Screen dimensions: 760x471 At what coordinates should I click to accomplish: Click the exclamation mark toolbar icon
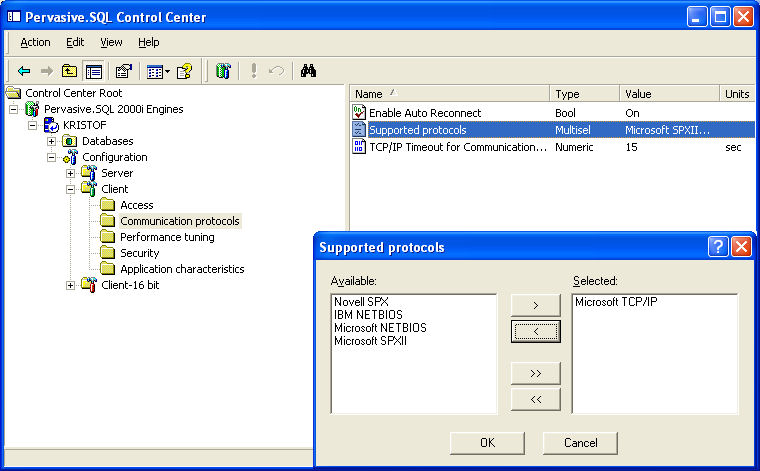click(x=253, y=71)
